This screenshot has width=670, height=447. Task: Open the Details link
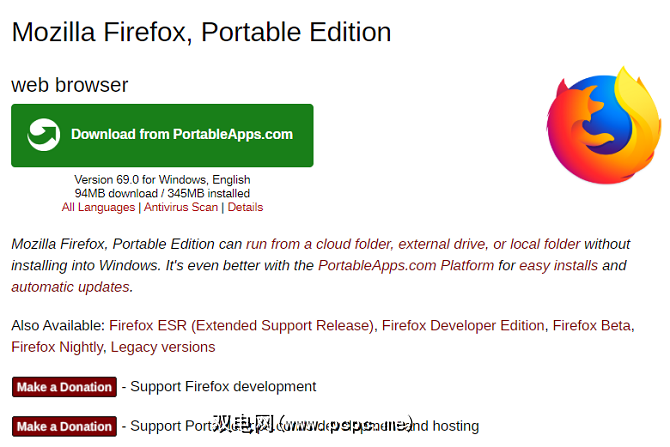coord(245,207)
